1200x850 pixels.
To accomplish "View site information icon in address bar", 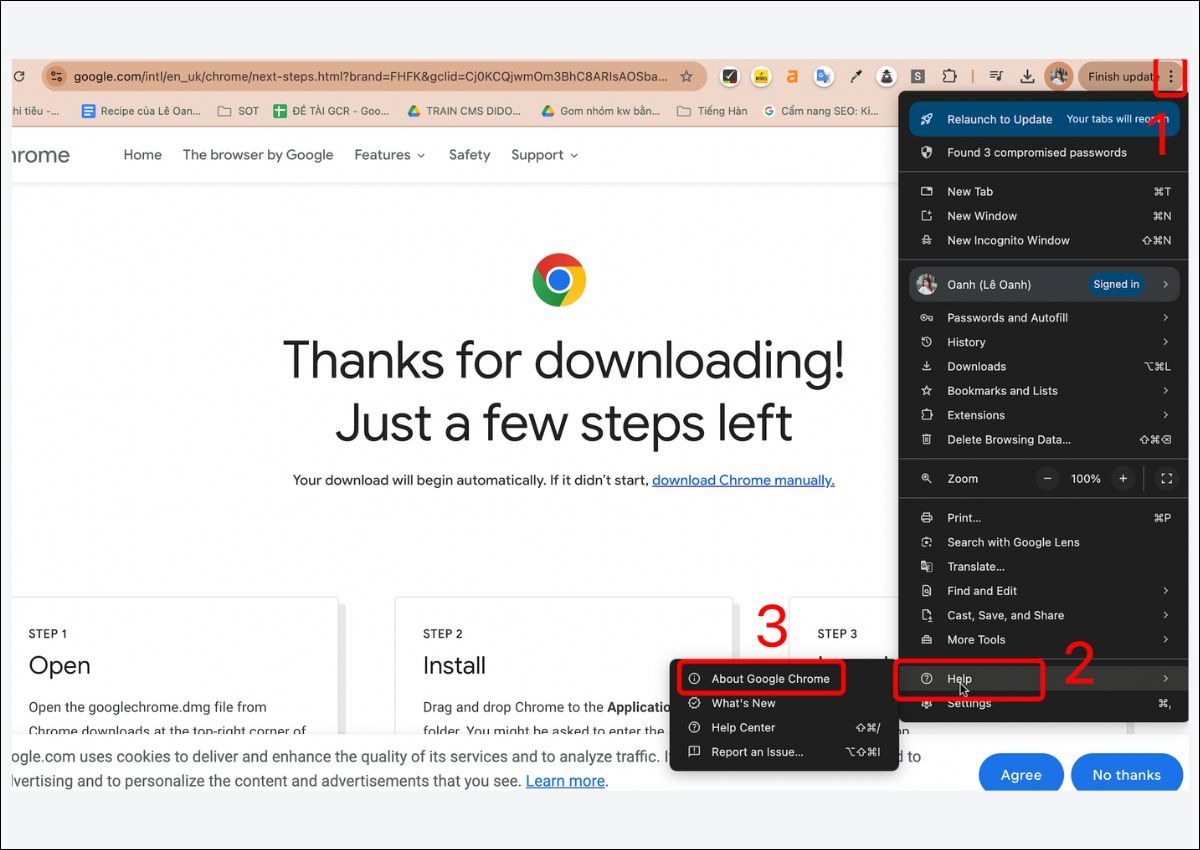I will (x=56, y=76).
